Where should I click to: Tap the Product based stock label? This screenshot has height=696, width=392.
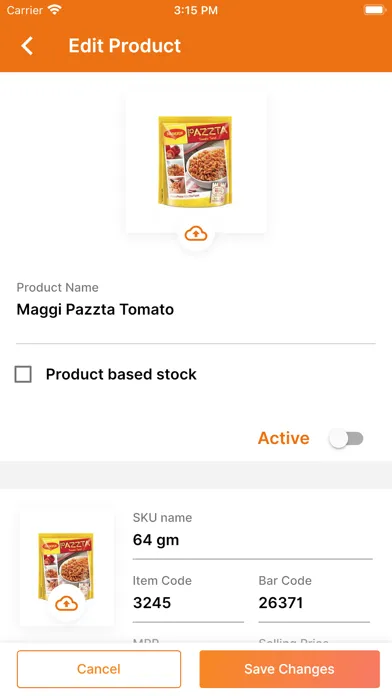point(121,374)
